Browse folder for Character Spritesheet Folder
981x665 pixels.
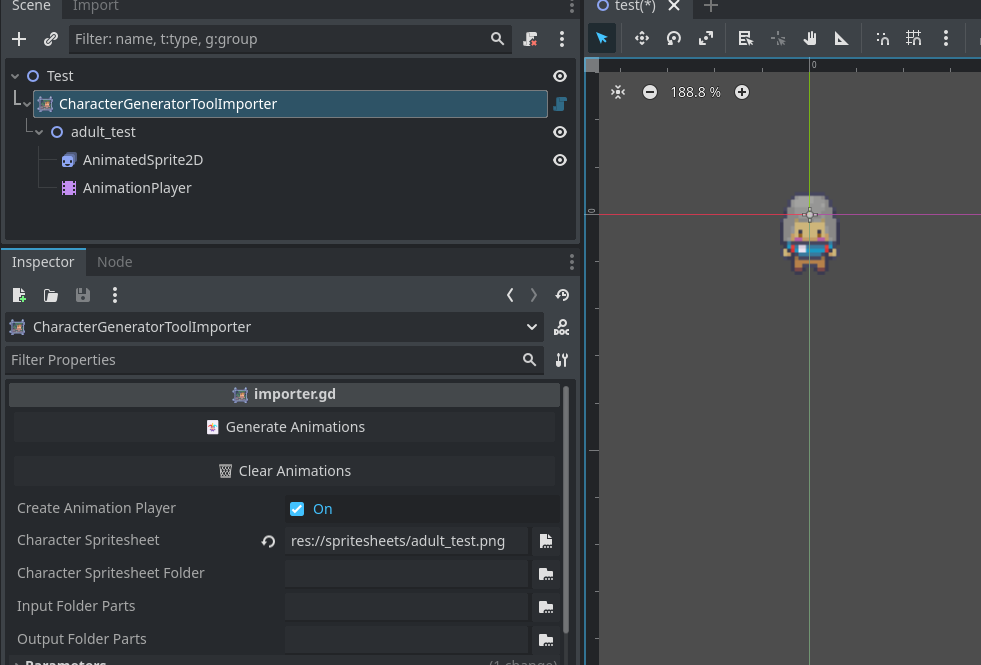(x=546, y=574)
